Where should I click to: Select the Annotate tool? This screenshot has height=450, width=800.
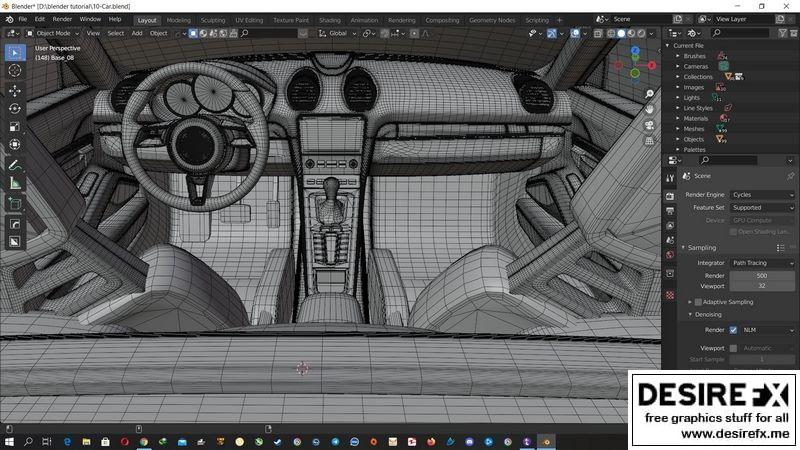[15, 165]
